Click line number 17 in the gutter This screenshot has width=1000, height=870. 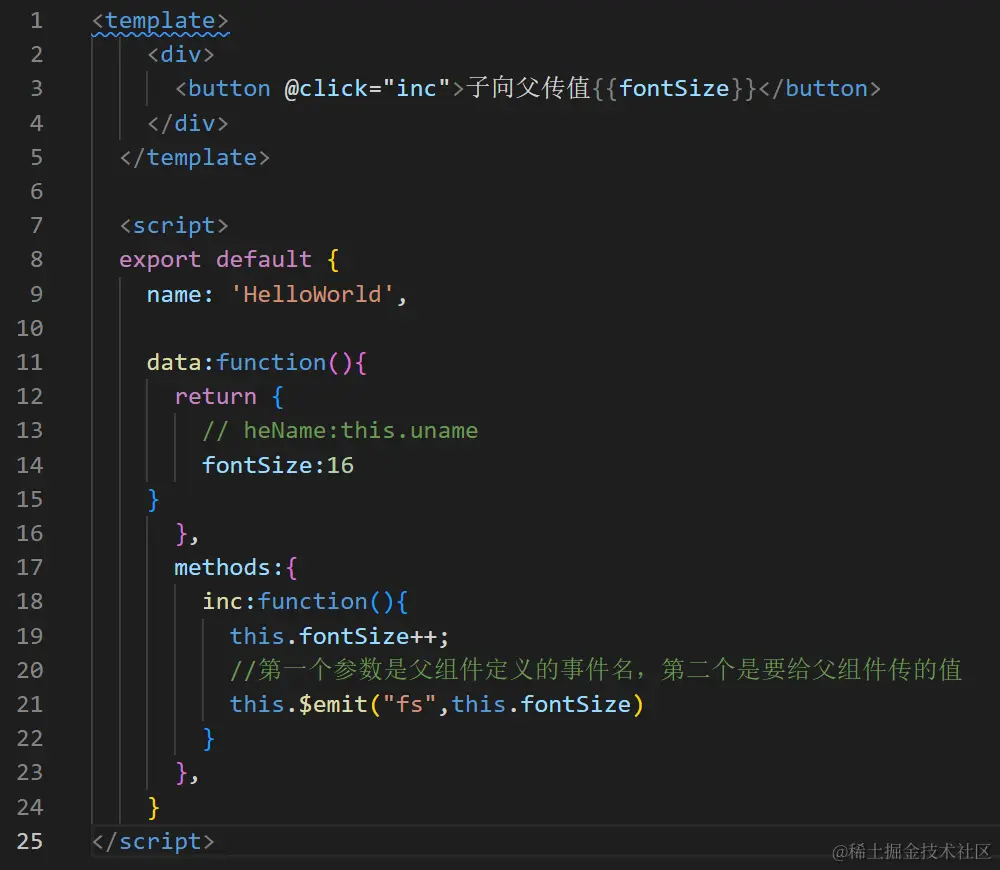click(29, 567)
